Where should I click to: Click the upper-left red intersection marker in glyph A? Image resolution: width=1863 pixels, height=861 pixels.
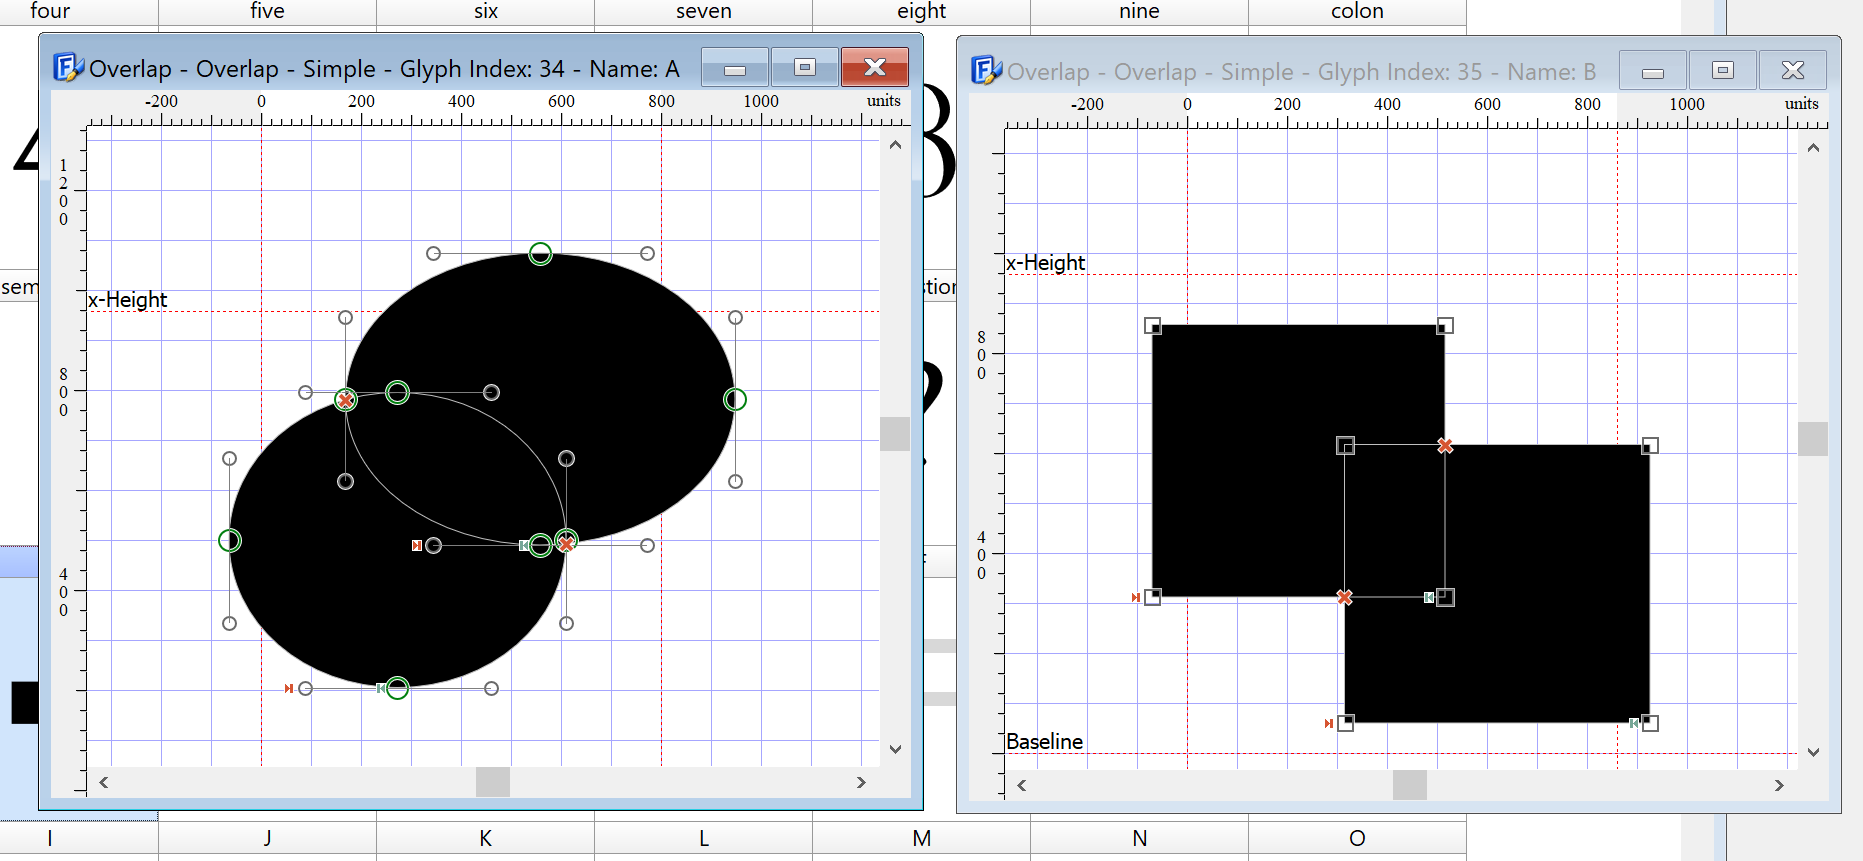(x=346, y=401)
